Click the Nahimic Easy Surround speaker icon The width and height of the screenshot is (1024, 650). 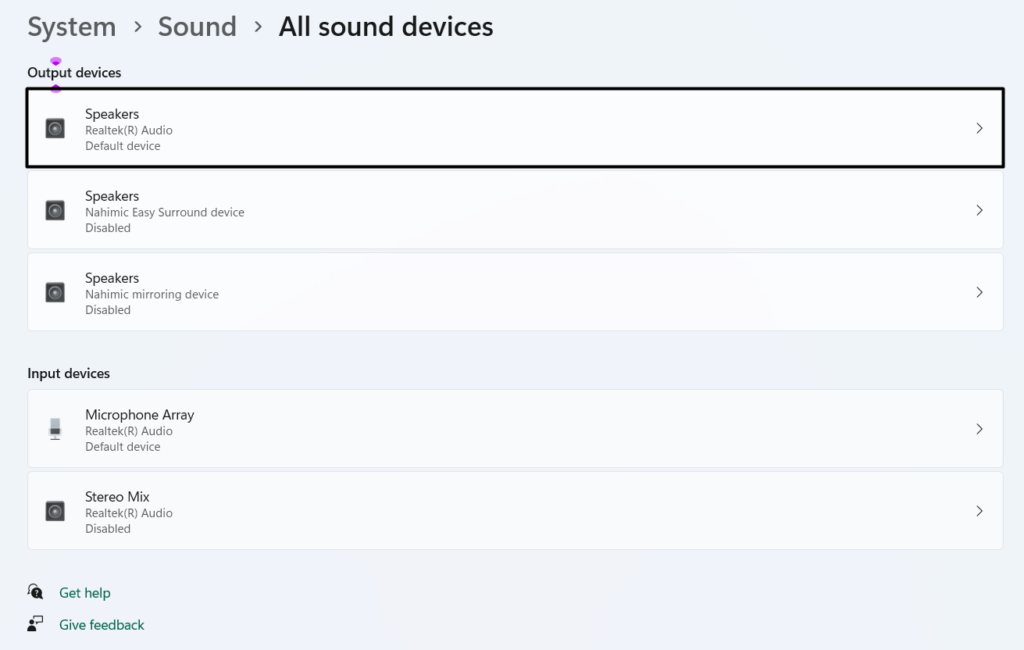tap(55, 210)
